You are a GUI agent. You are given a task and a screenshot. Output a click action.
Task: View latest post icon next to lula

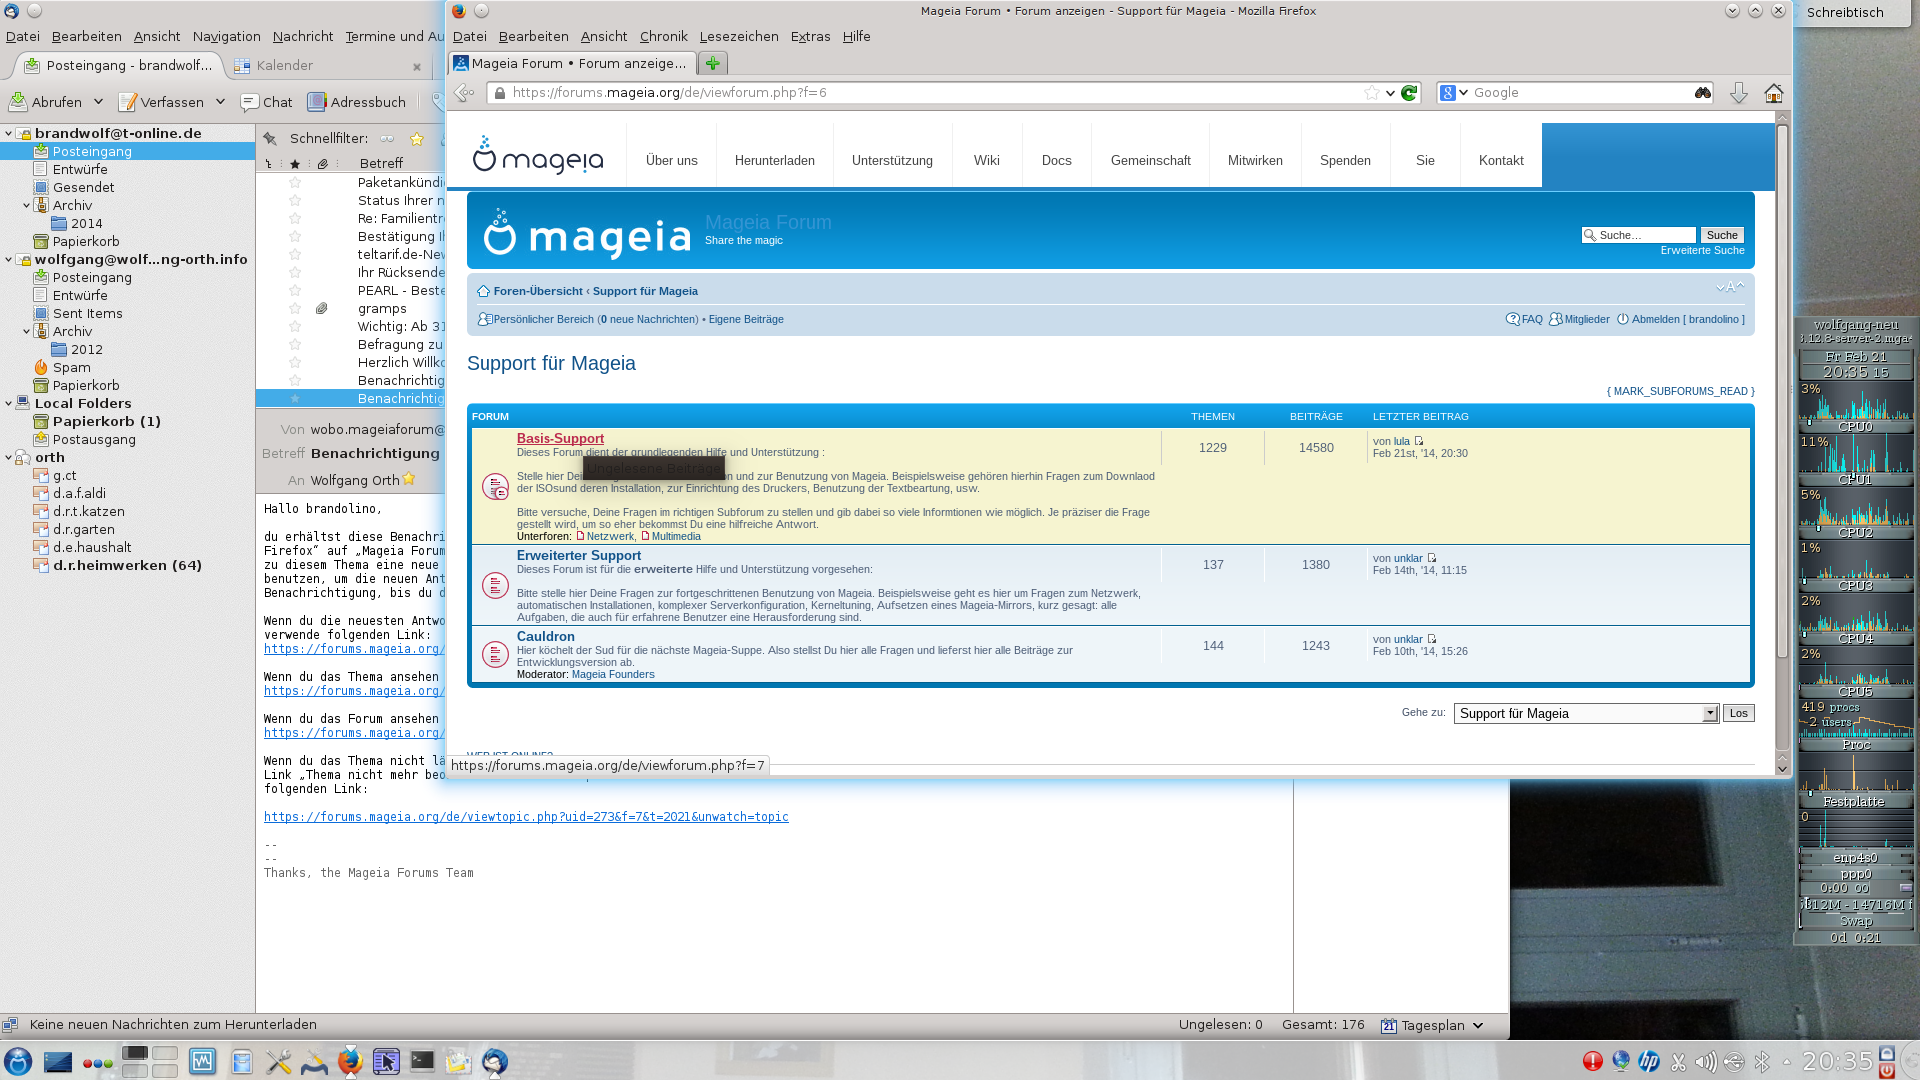[x=1418, y=441]
